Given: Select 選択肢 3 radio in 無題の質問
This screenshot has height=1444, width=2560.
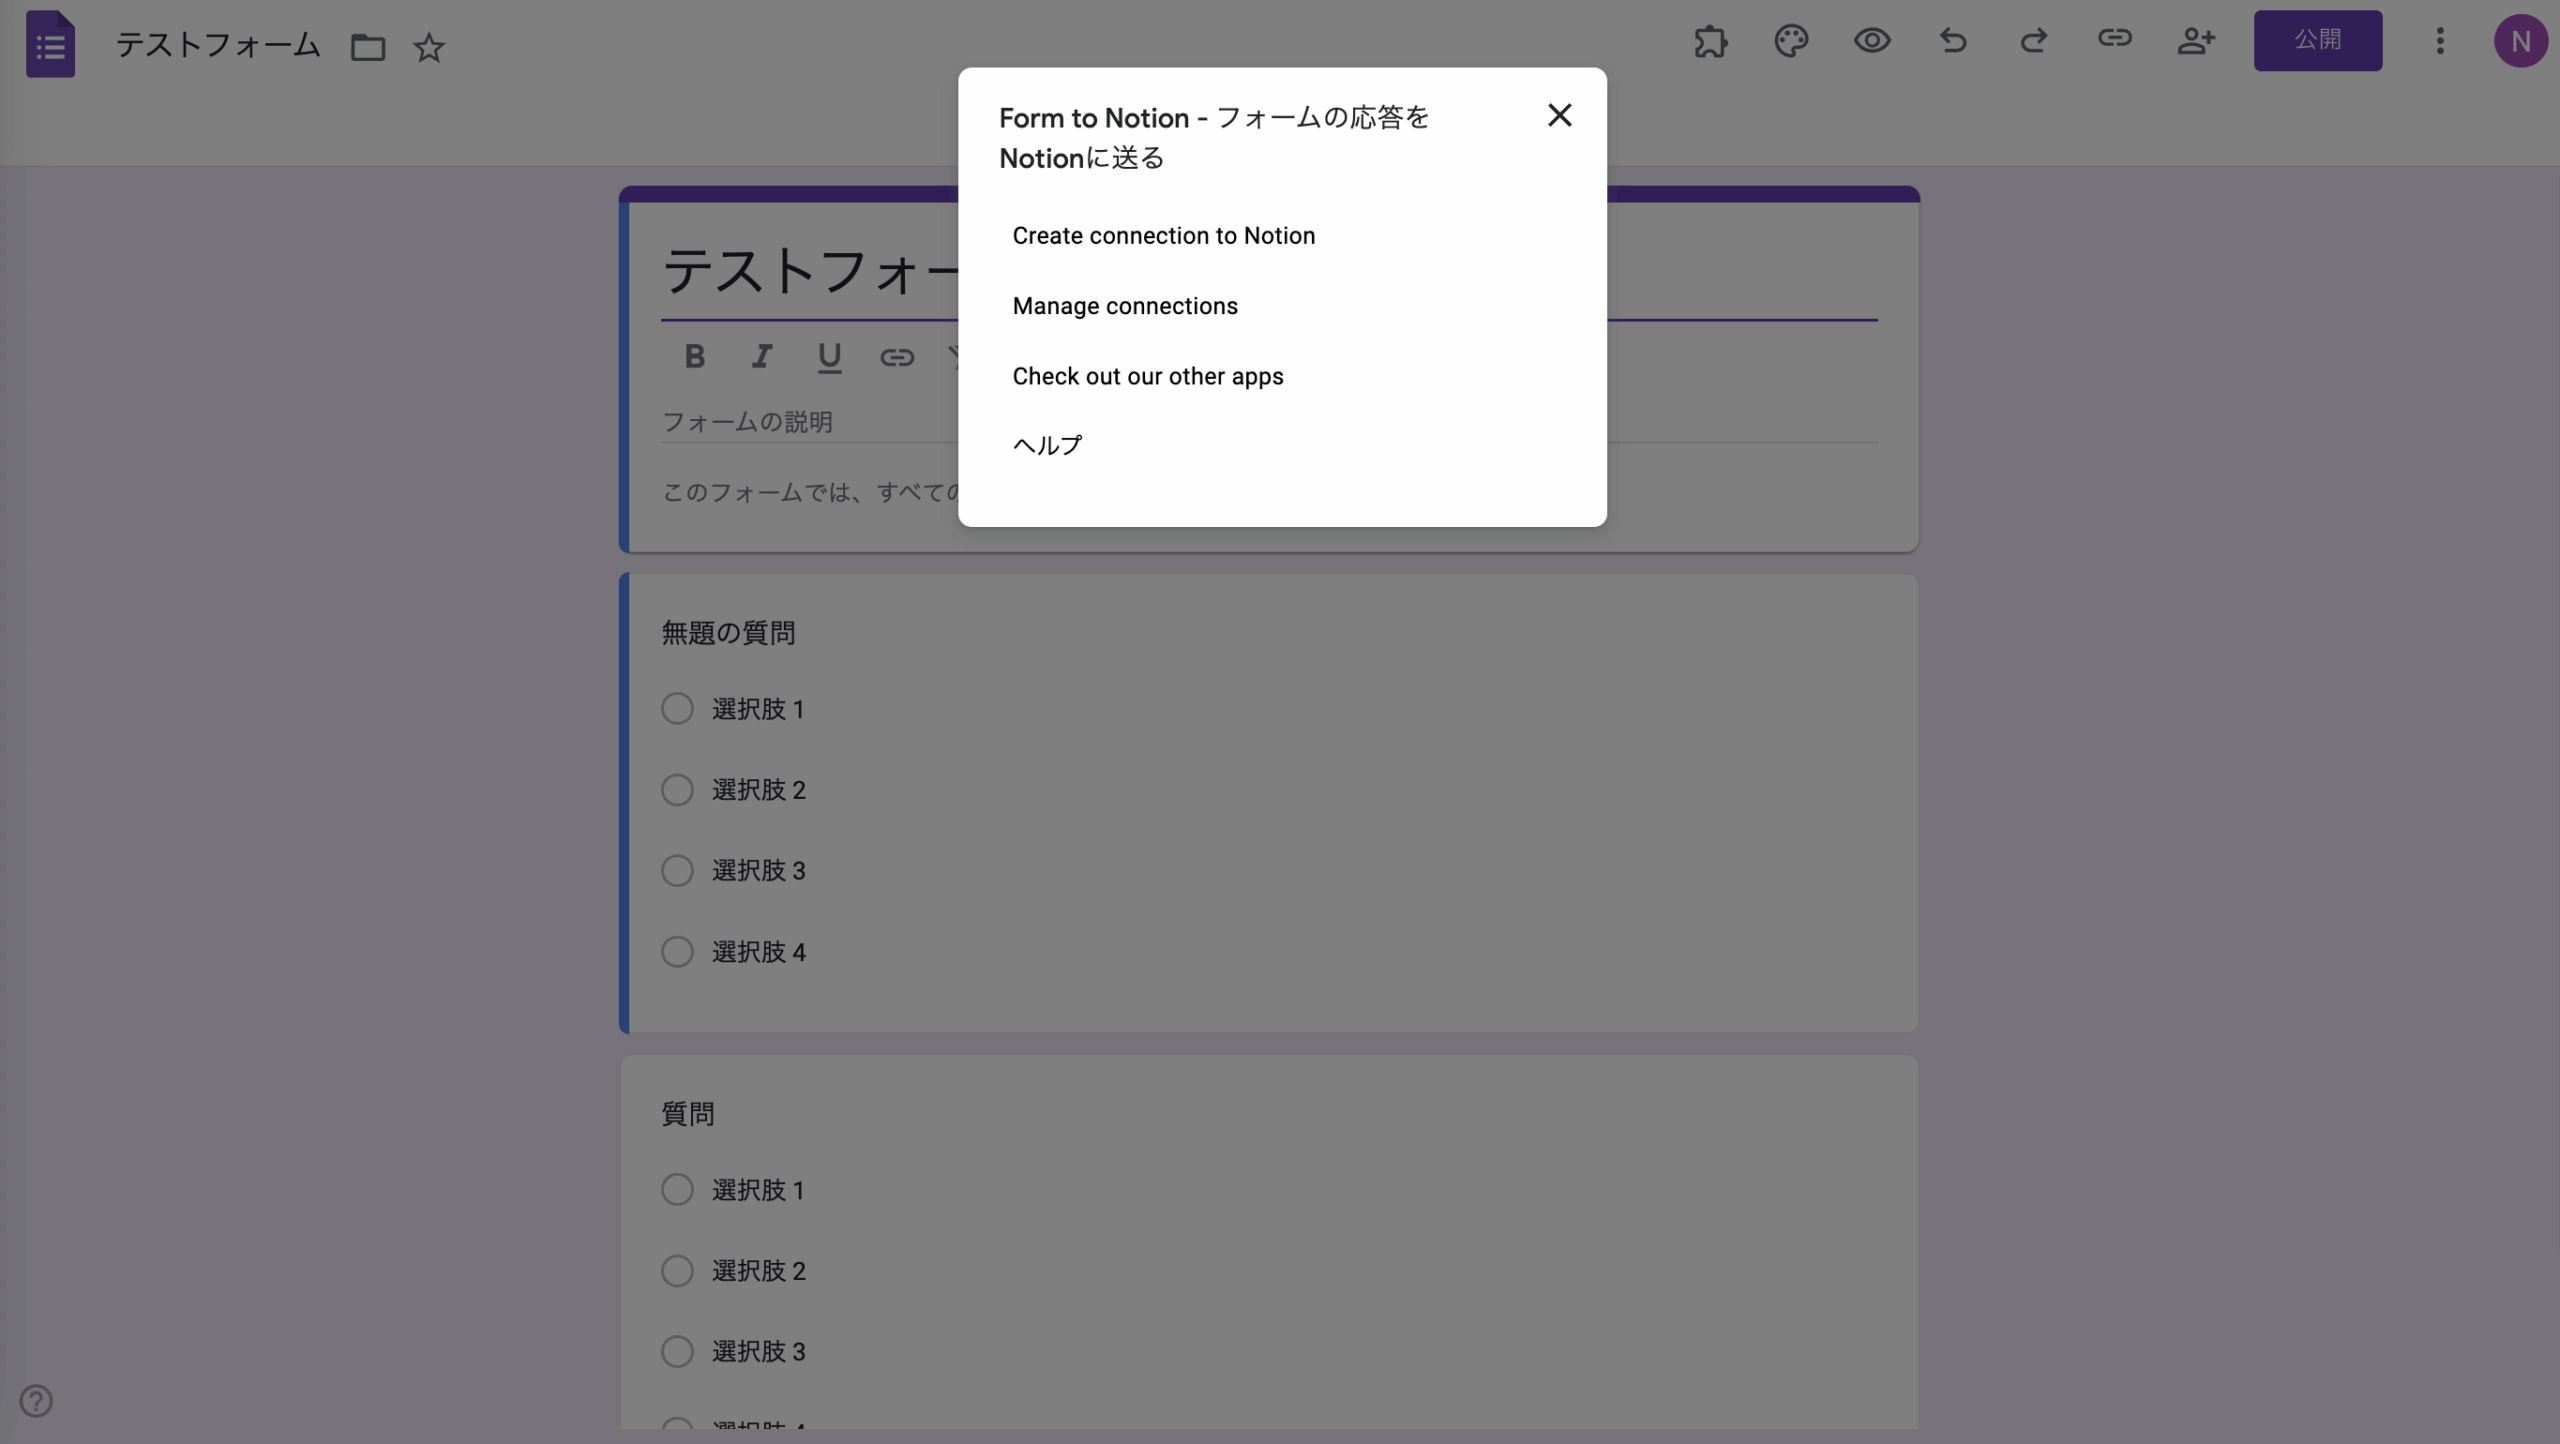Looking at the screenshot, I should pyautogui.click(x=677, y=871).
